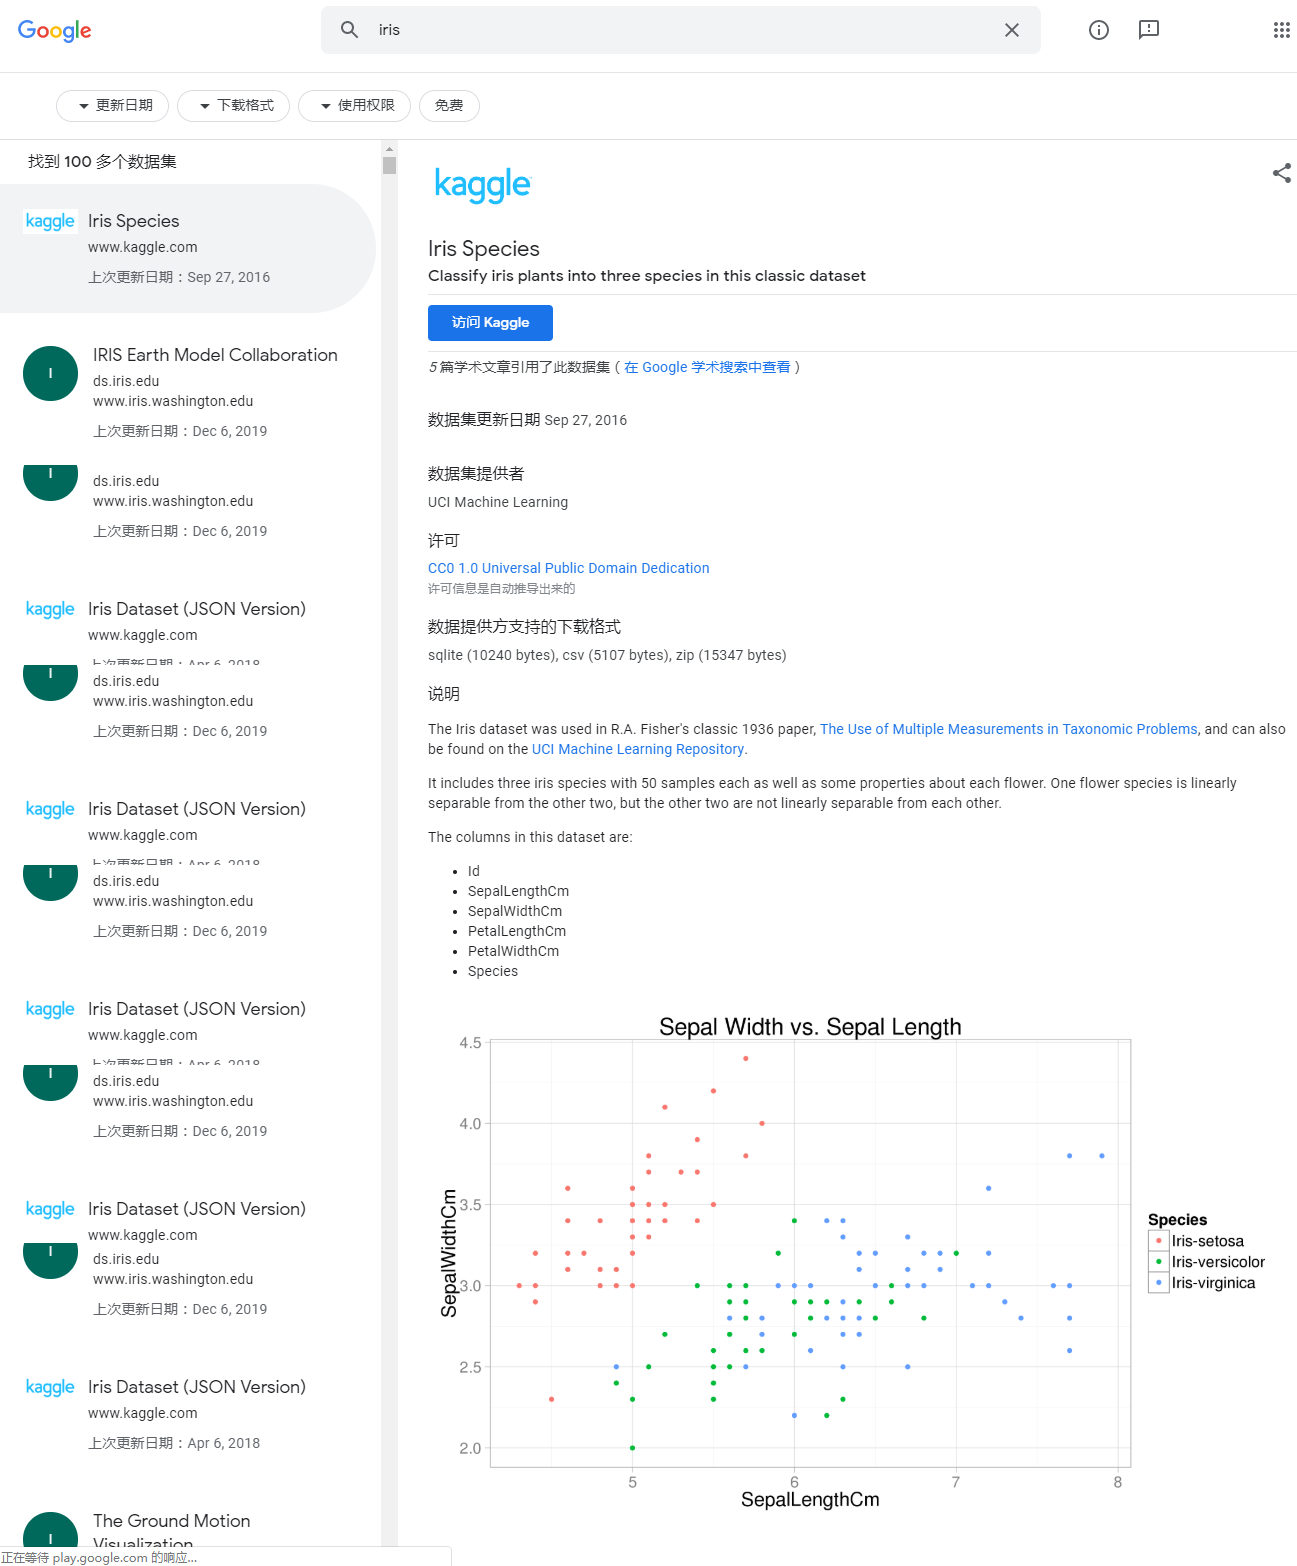Clear the search box with X icon
This screenshot has width=1297, height=1566.
tap(1012, 30)
